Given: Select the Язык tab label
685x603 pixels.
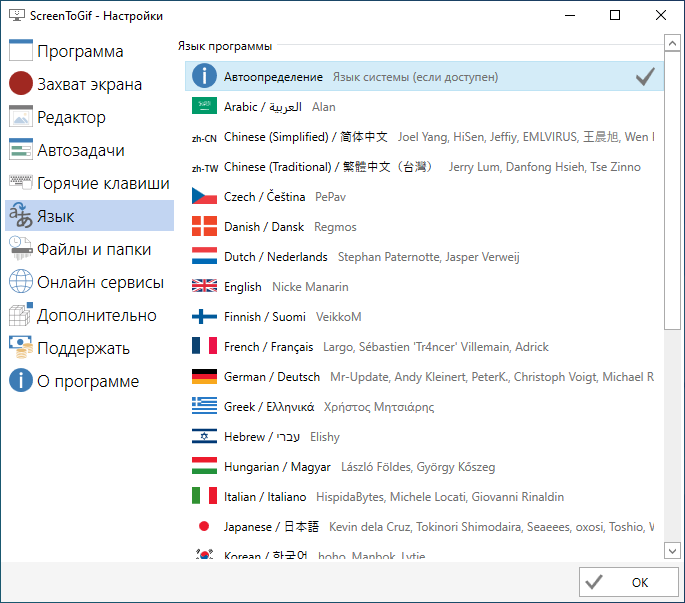Looking at the screenshot, I should click(x=55, y=216).
